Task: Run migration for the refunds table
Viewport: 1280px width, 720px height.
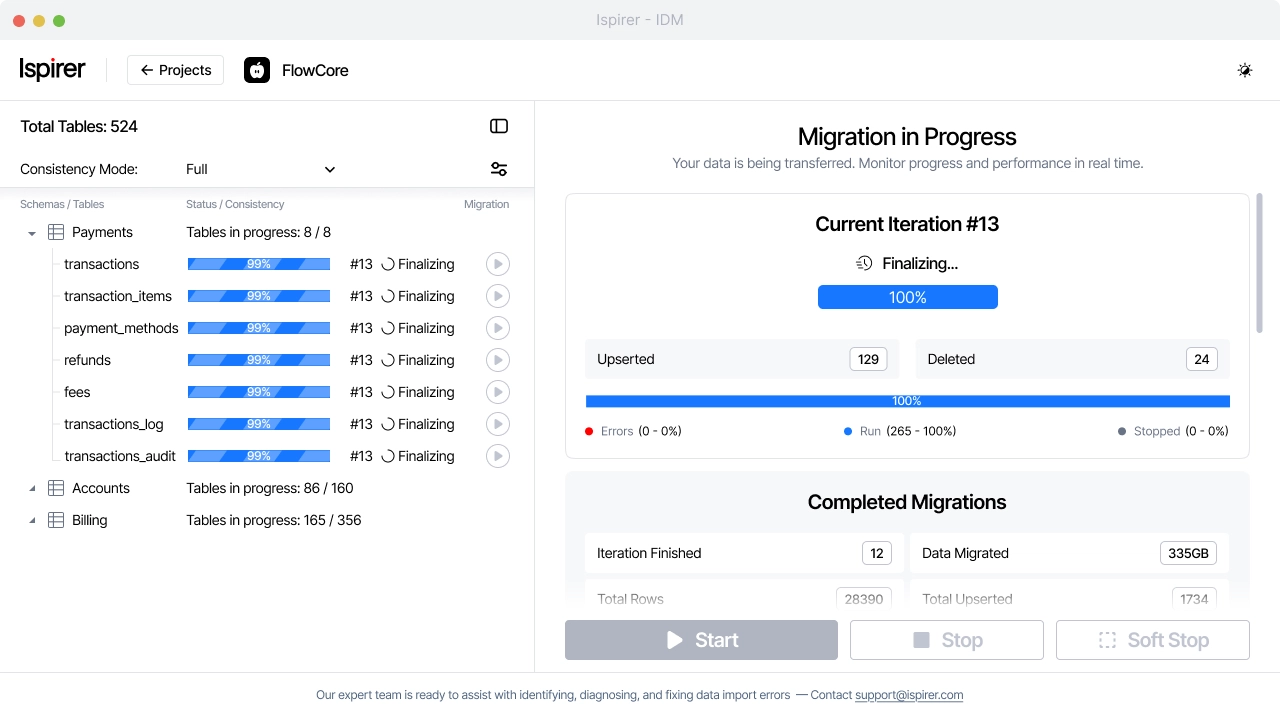Action: coord(497,359)
